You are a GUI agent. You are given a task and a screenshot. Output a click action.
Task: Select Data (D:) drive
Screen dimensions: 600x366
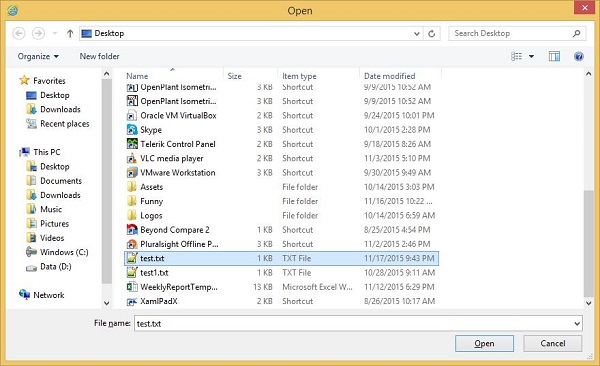[49, 267]
